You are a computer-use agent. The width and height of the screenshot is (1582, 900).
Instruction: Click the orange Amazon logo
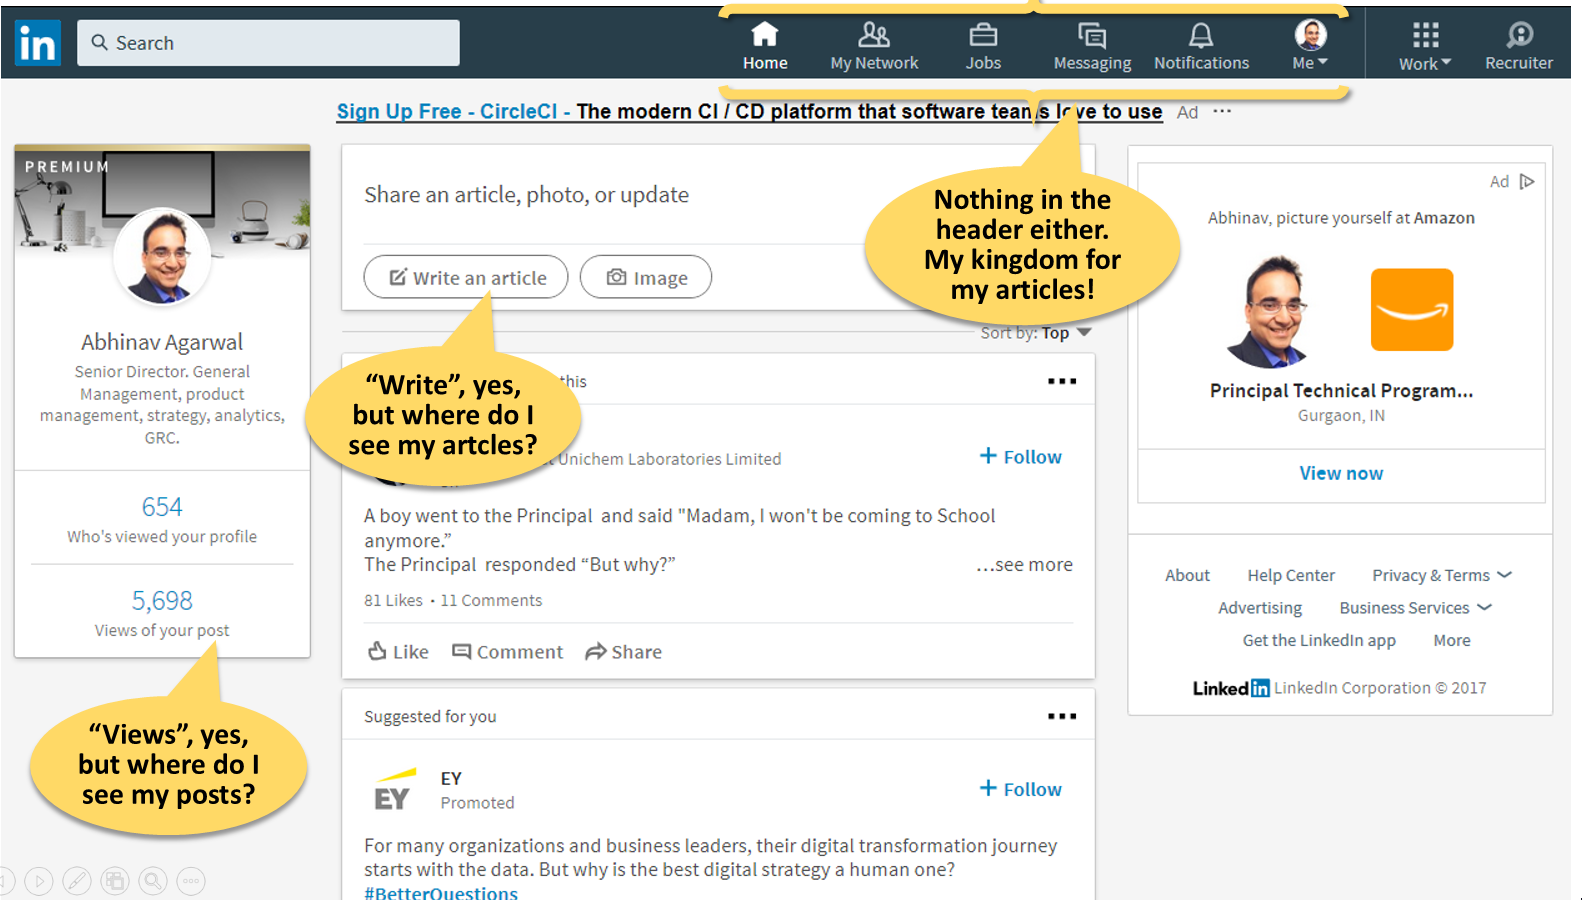pyautogui.click(x=1411, y=309)
